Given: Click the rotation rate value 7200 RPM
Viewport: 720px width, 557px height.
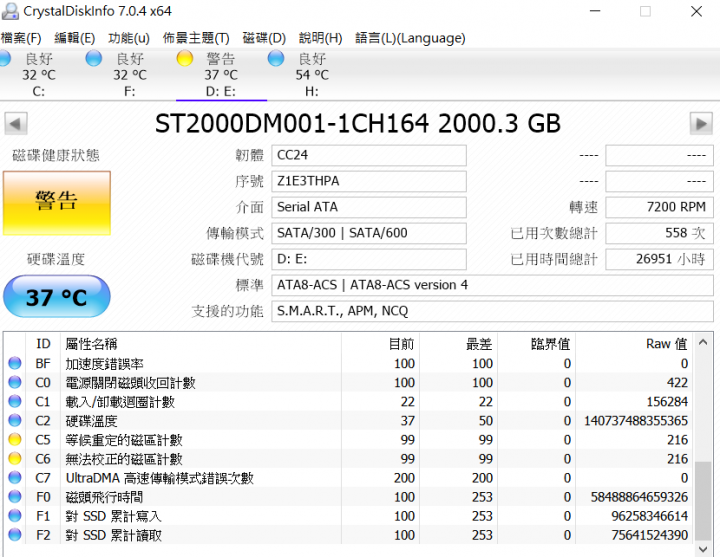Looking at the screenshot, I should pyautogui.click(x=659, y=207).
